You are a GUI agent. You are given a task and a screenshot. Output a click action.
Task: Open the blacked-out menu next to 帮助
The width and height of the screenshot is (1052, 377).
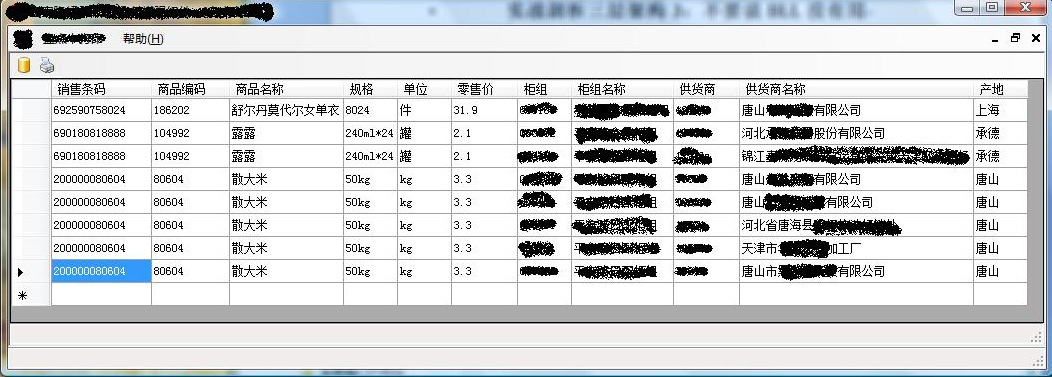click(x=73, y=39)
